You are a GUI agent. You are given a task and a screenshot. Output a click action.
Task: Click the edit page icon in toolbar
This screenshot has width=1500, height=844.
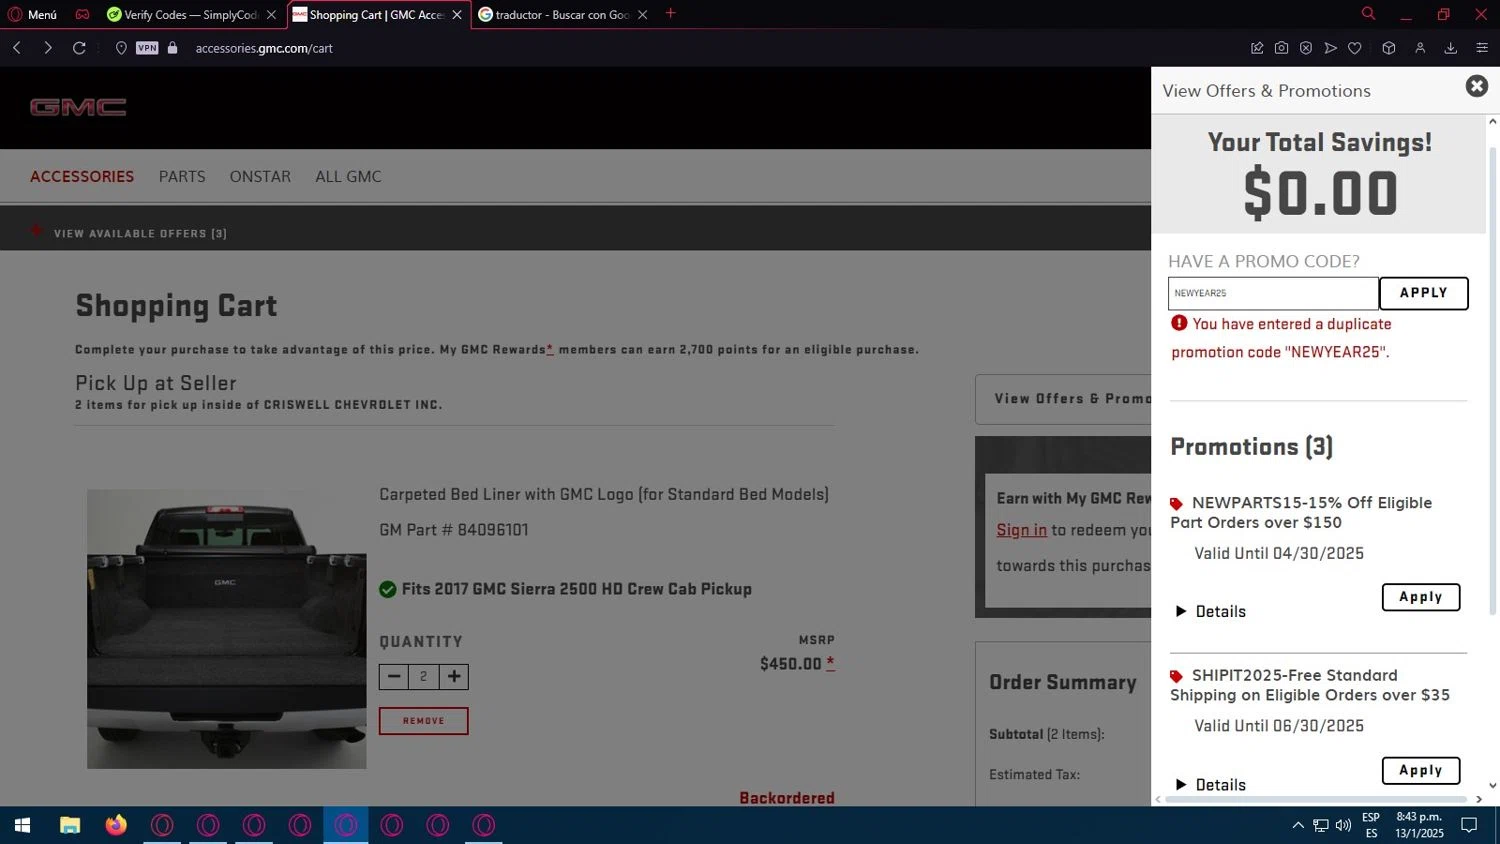tap(1257, 48)
